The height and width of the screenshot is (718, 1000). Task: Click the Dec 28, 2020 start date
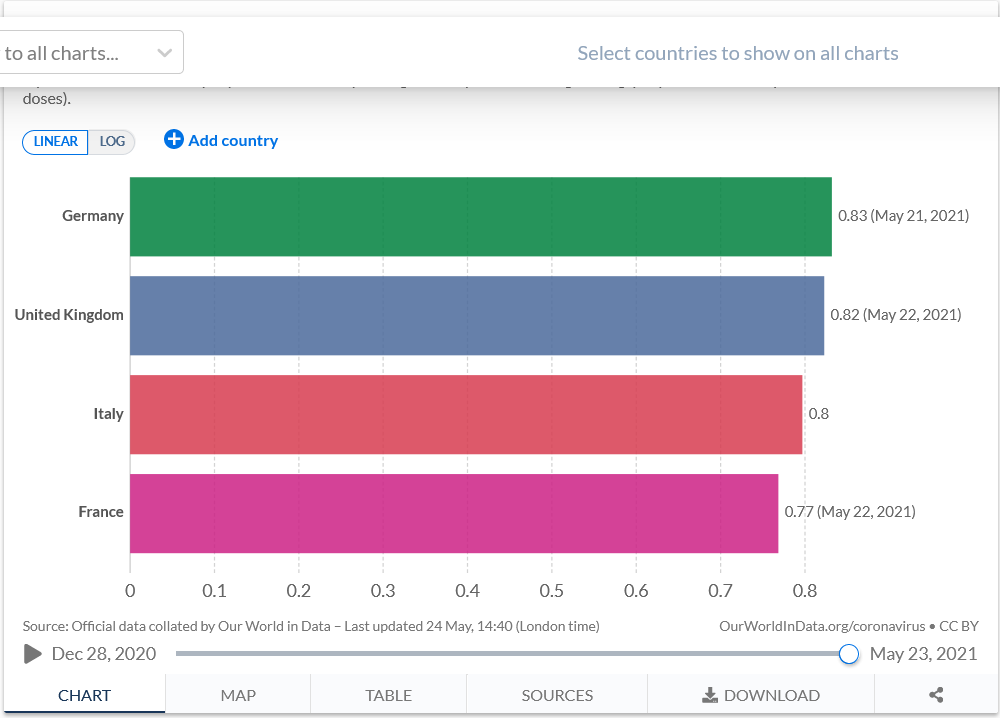coord(104,654)
